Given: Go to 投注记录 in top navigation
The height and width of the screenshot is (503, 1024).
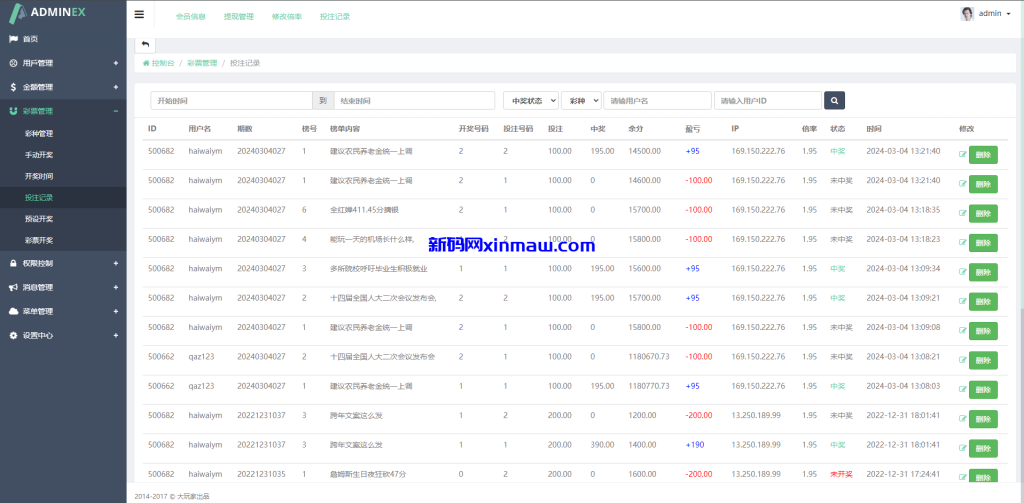Looking at the screenshot, I should tap(335, 17).
